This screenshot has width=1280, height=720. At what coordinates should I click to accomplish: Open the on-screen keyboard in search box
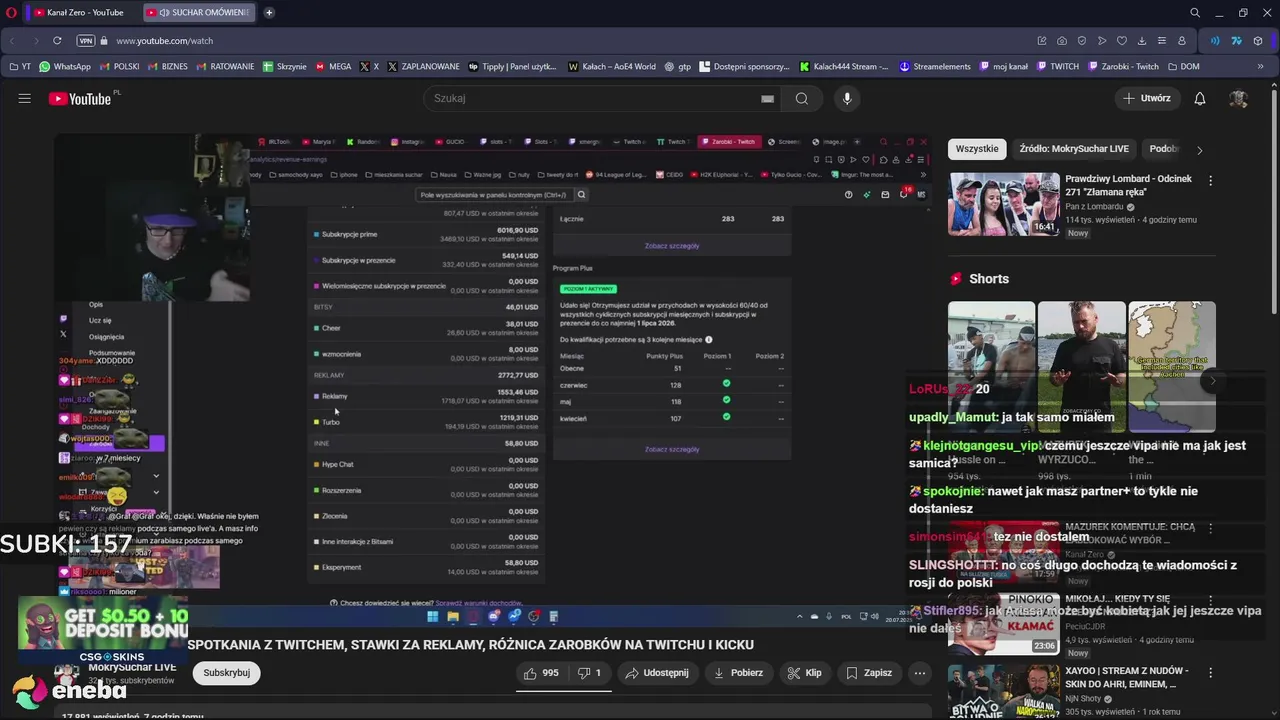point(767,98)
